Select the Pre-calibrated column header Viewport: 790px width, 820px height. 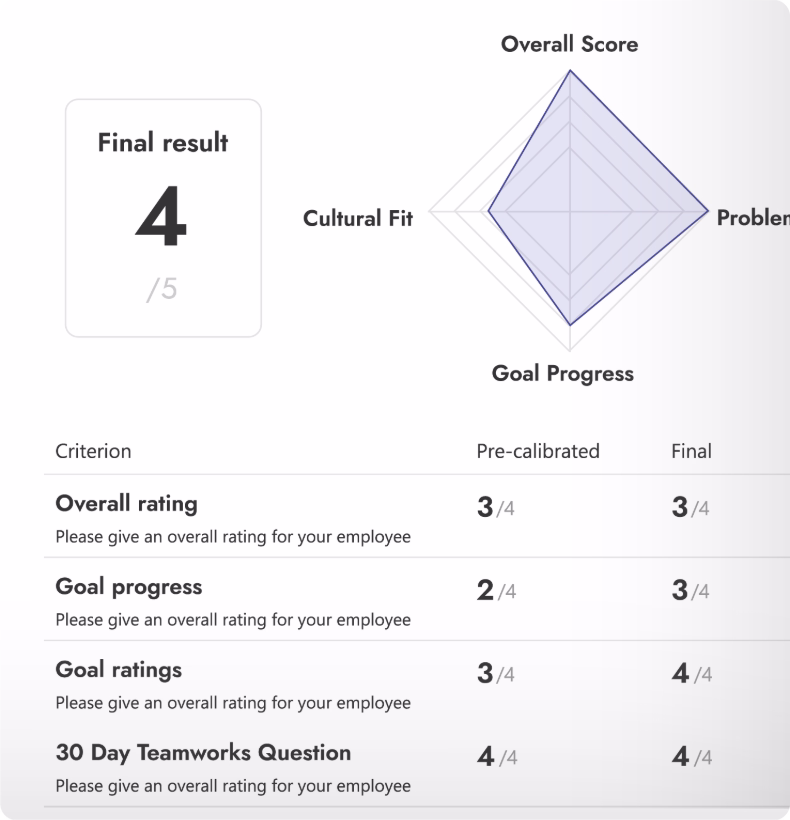pos(535,451)
